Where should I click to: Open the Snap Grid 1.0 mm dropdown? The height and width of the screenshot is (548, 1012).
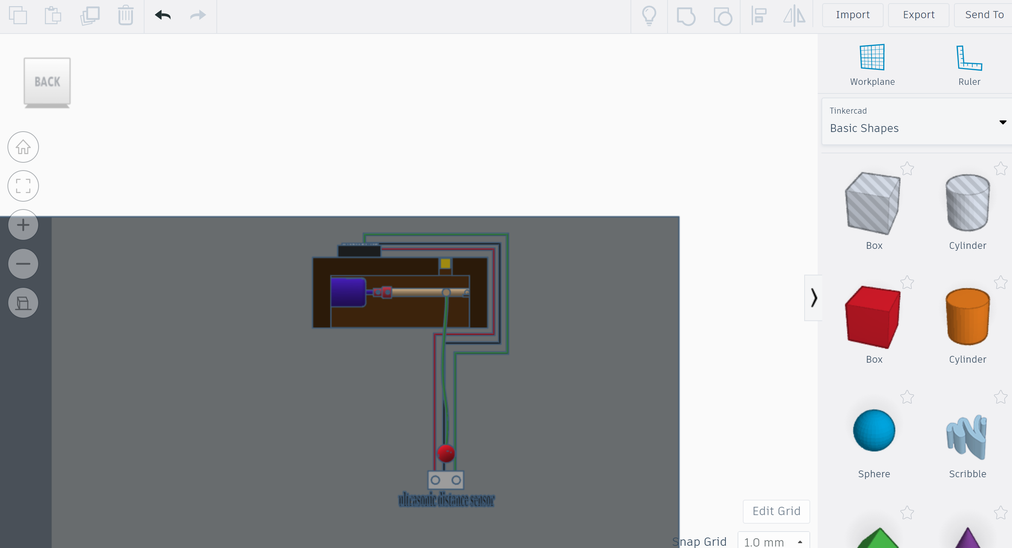click(773, 542)
